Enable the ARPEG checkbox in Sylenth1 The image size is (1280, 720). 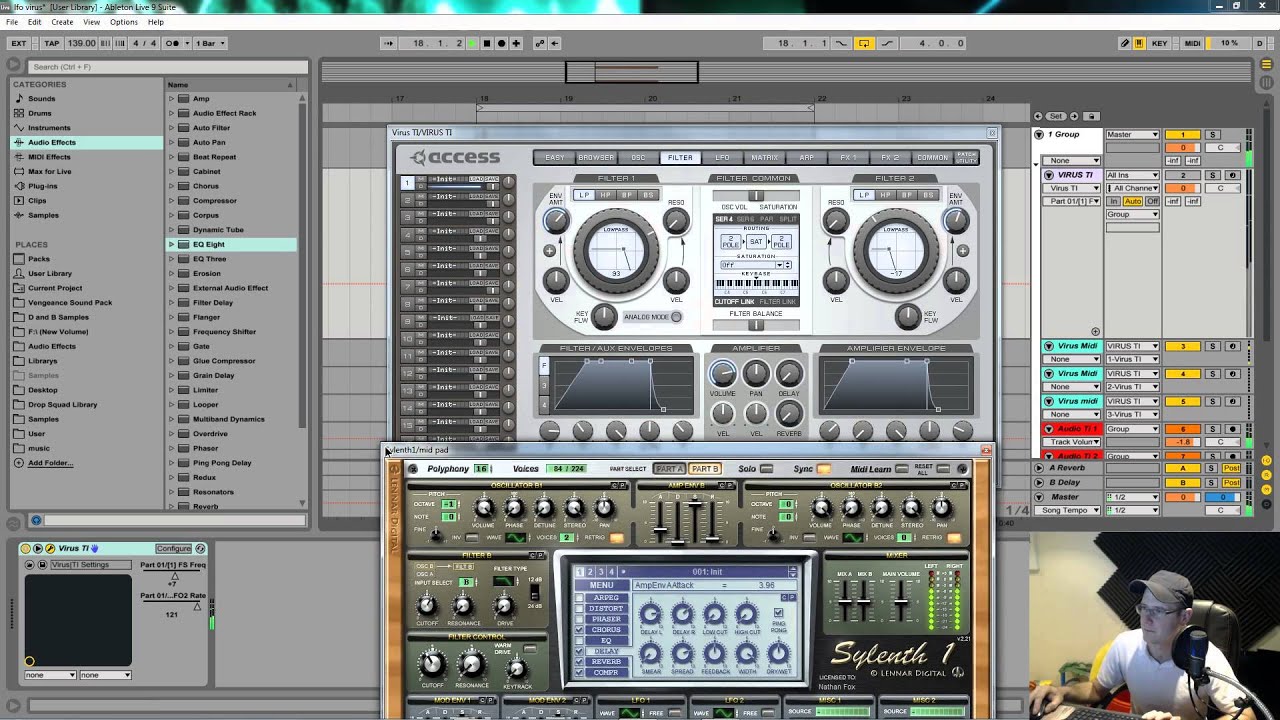(580, 598)
